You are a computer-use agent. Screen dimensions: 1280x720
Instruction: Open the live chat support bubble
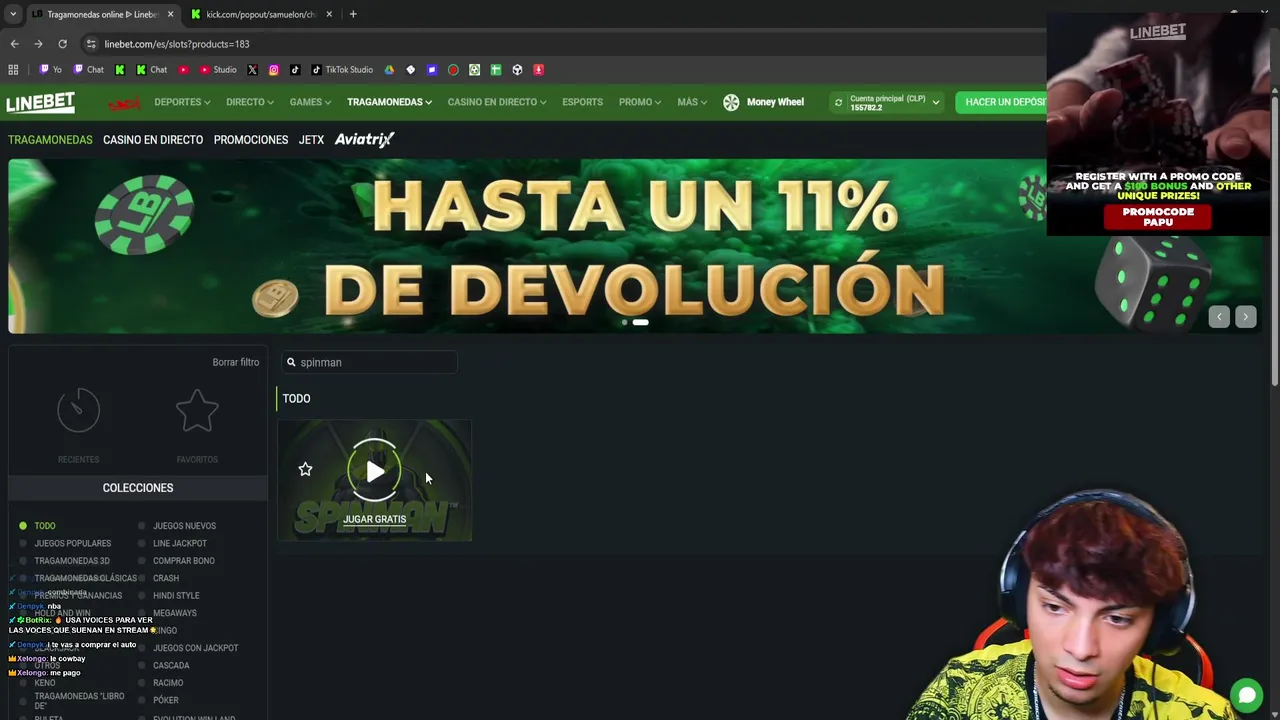[x=1247, y=695]
